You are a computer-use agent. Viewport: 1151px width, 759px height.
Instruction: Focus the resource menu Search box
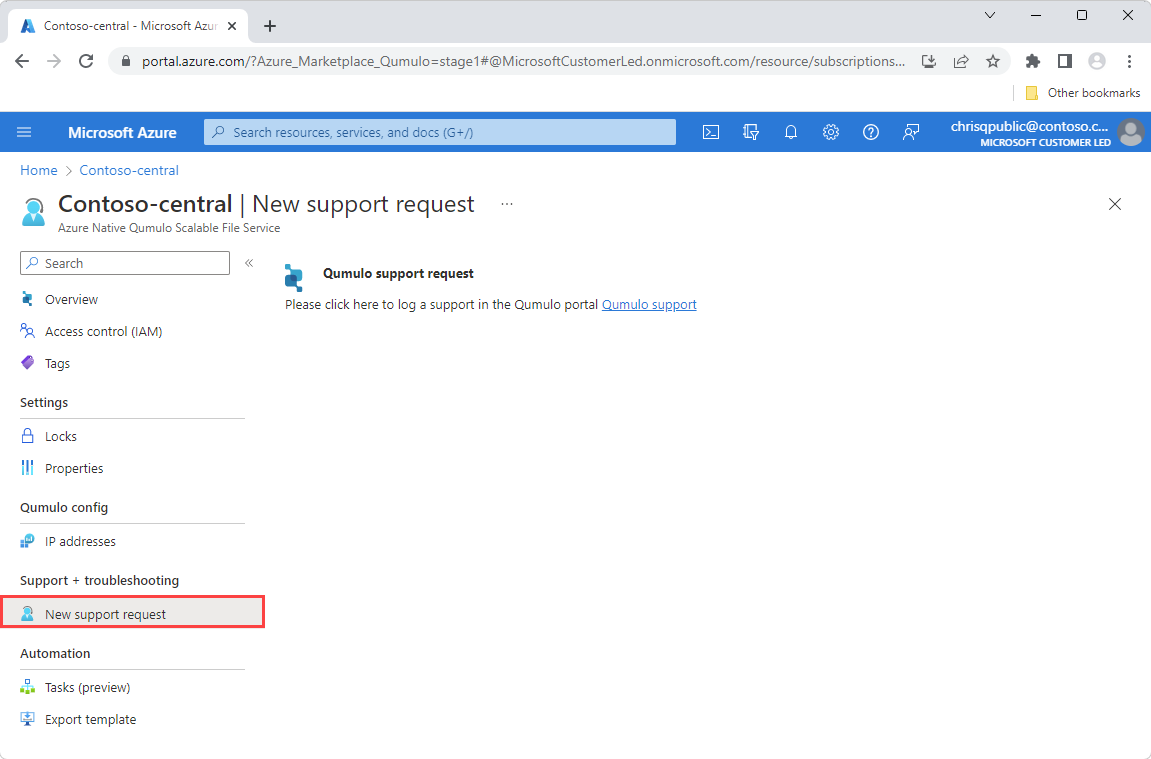coord(125,263)
